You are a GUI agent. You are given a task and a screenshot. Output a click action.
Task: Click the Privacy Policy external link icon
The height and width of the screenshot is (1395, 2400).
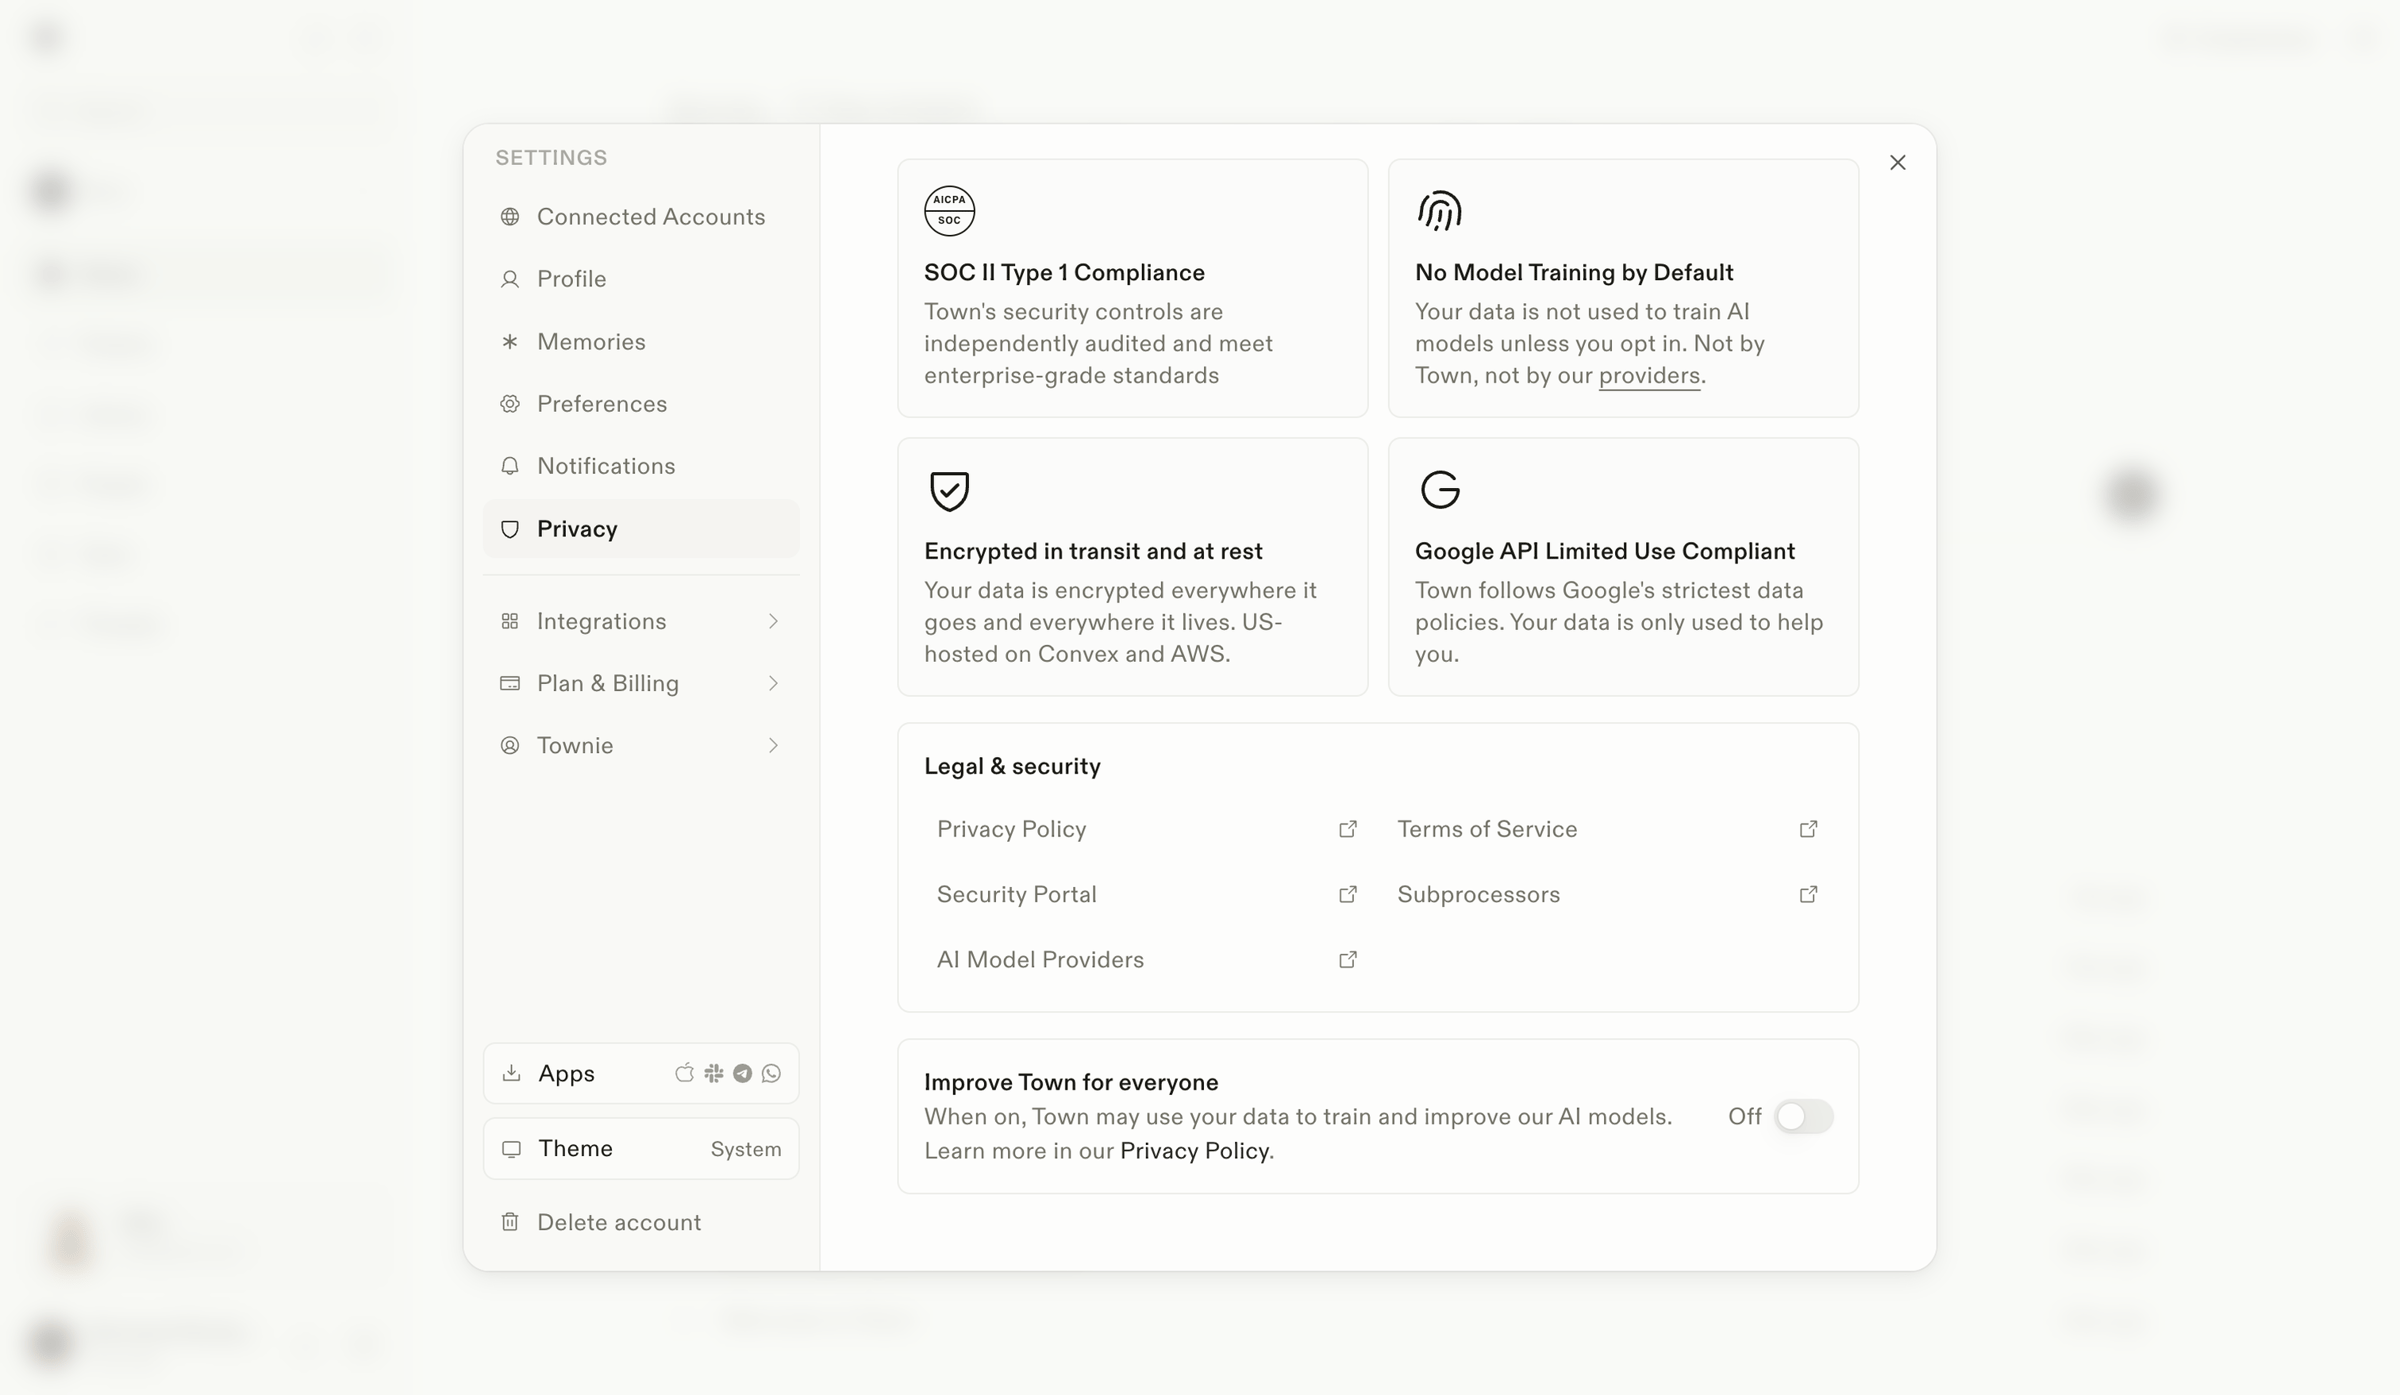[1347, 829]
